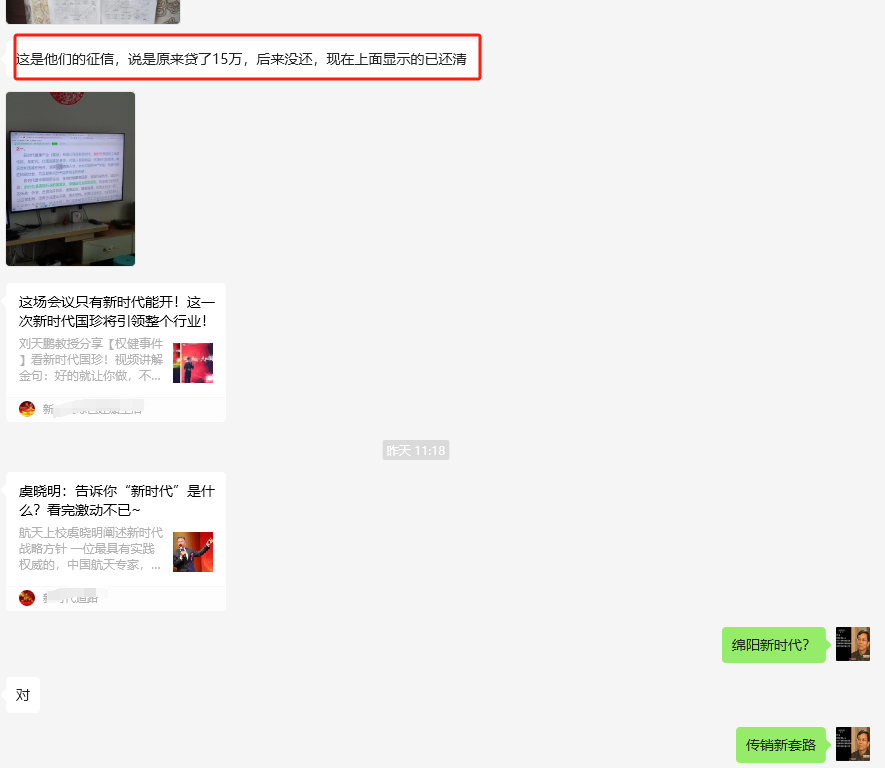Screen dimensions: 885x768
Task: Click the account icon under the 刘天鹏 article
Action: pos(27,409)
